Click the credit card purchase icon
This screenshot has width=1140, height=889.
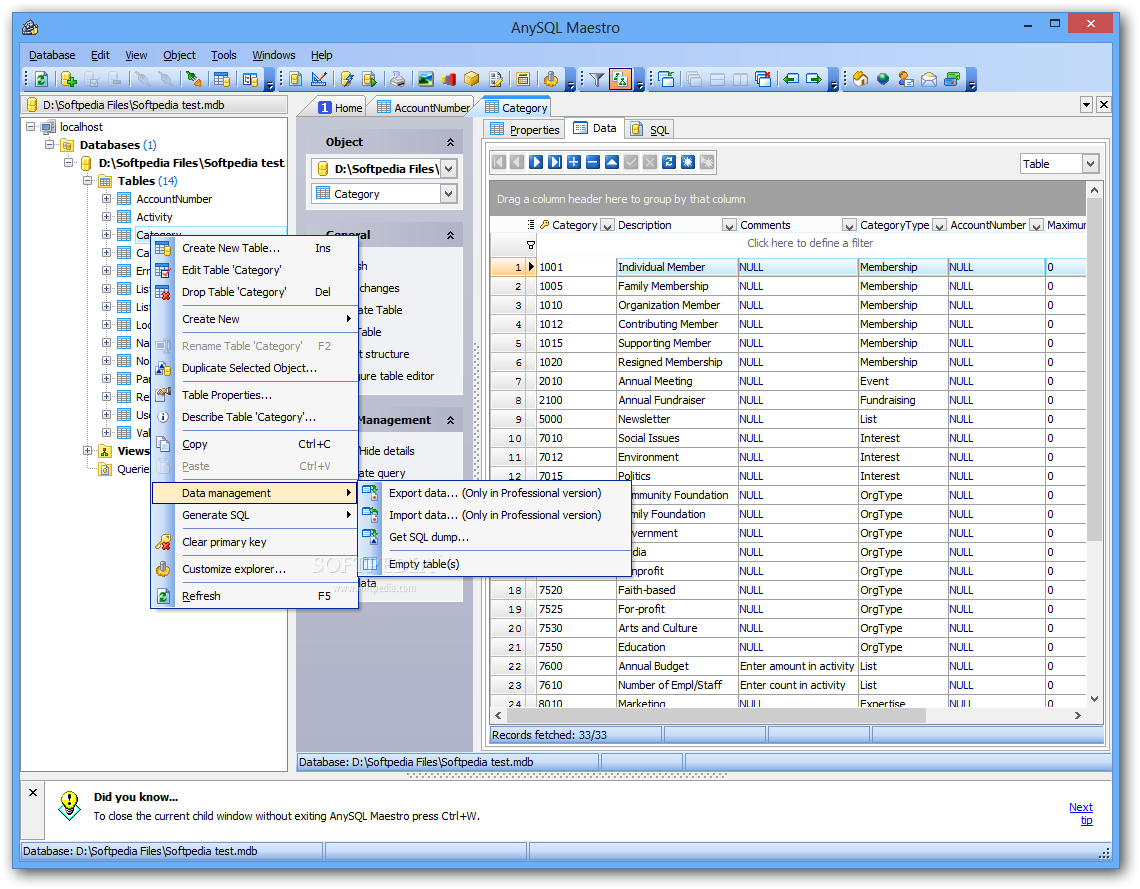pos(952,79)
